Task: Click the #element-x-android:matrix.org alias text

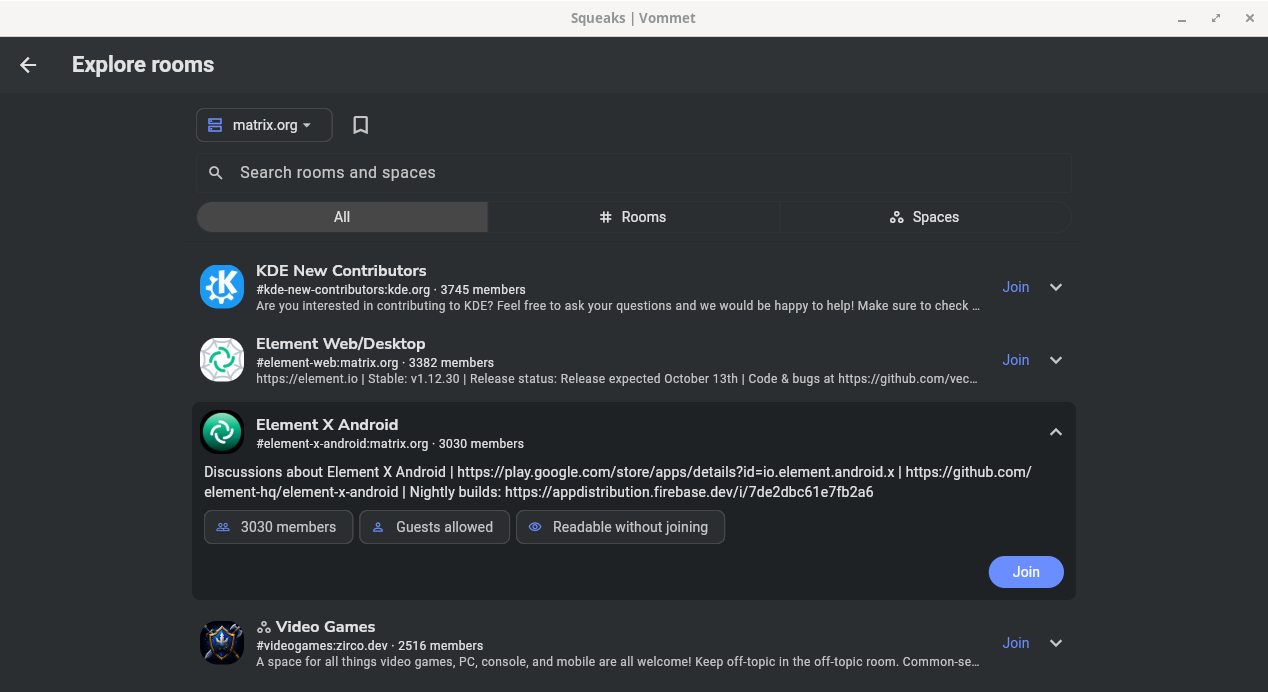Action: click(342, 444)
